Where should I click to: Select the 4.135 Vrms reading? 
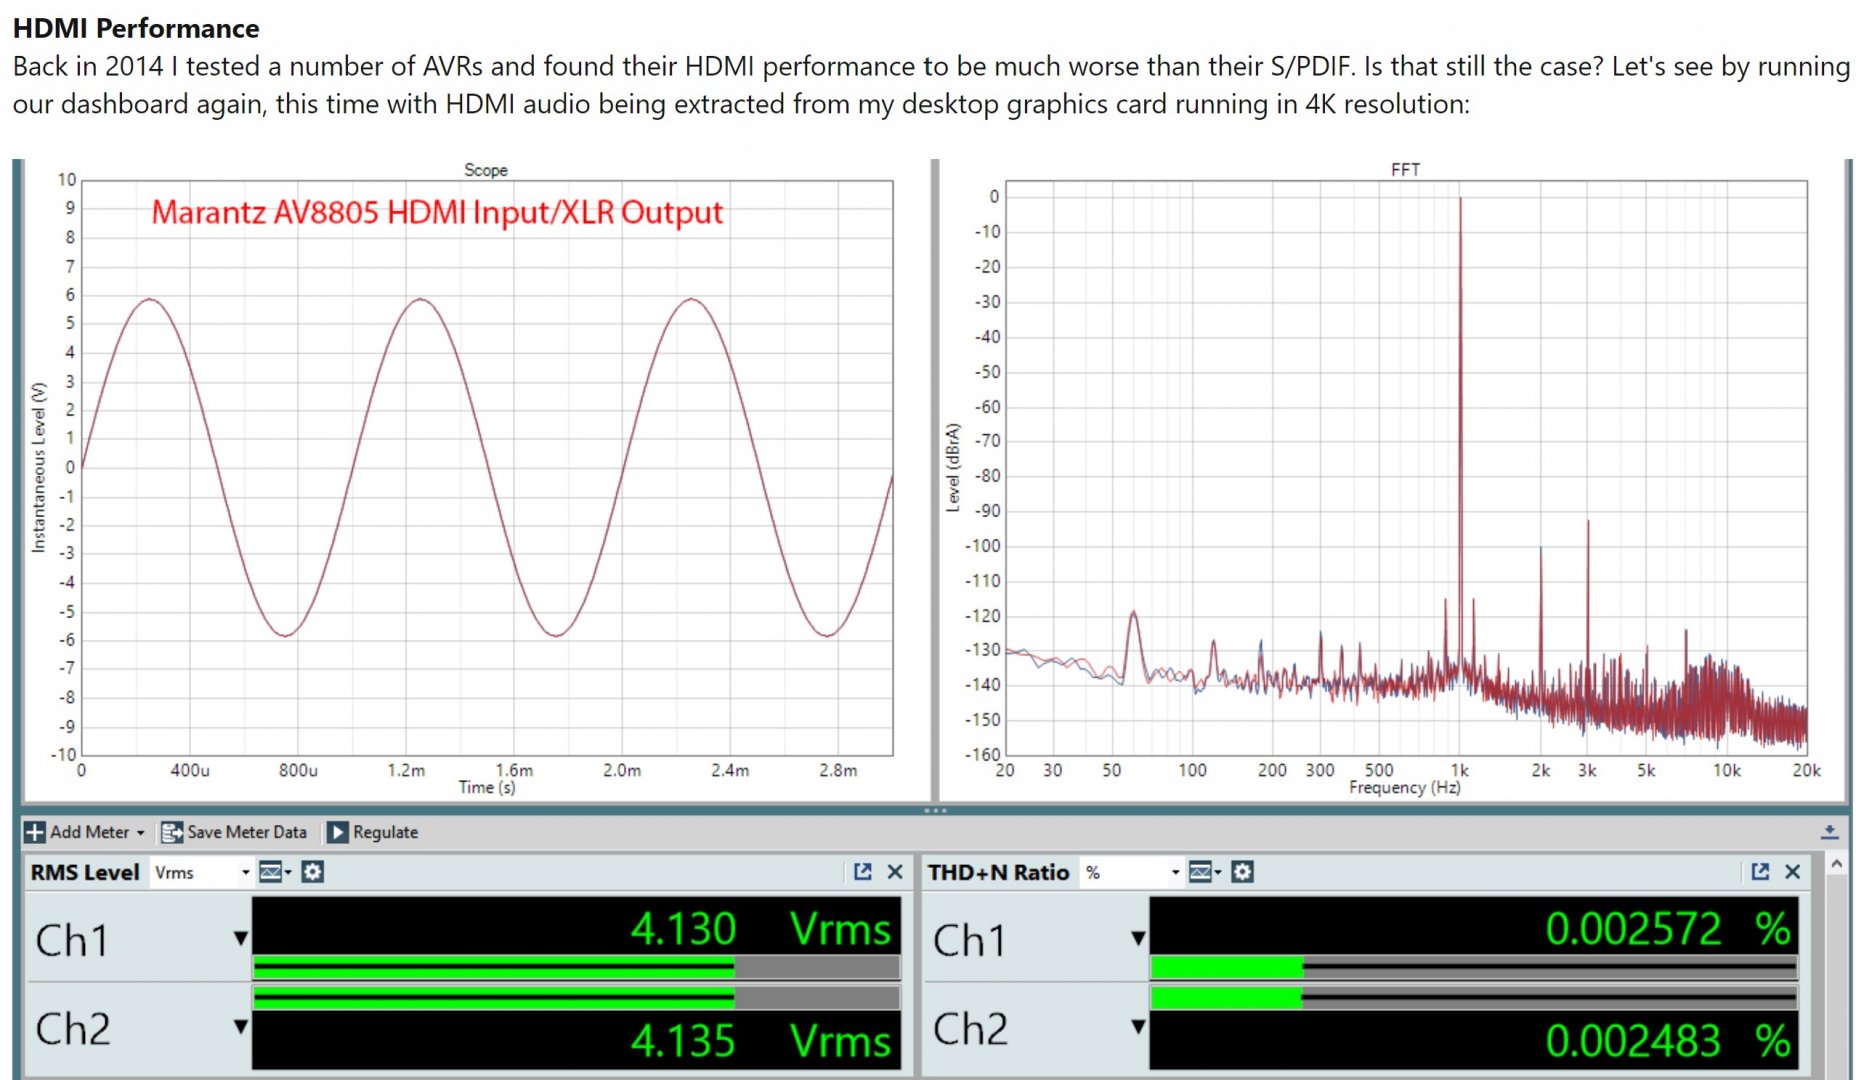pyautogui.click(x=760, y=1041)
